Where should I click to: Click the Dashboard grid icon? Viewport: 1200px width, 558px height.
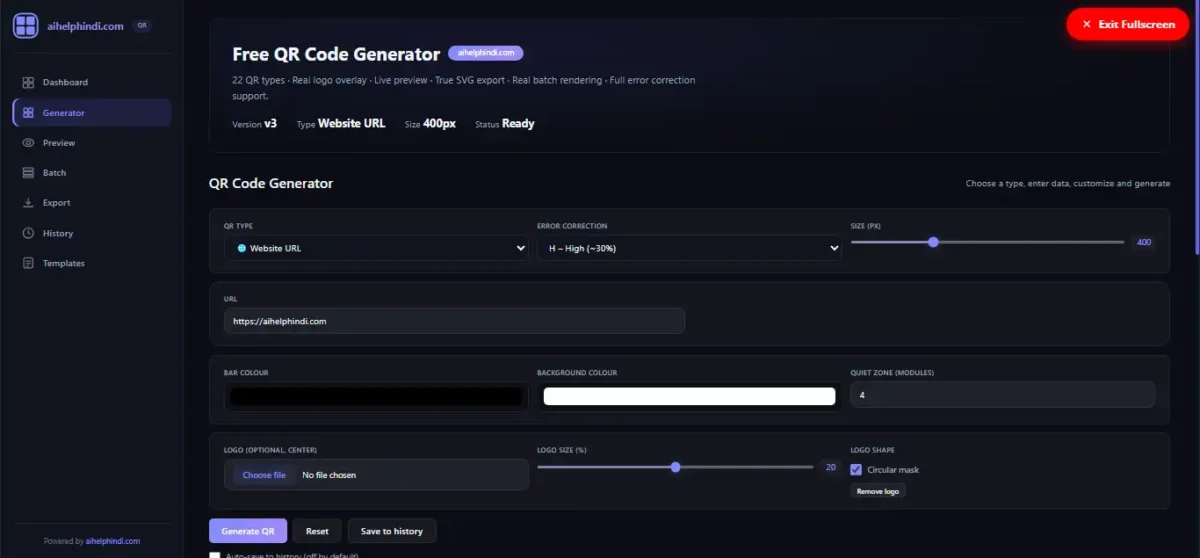pos(29,82)
